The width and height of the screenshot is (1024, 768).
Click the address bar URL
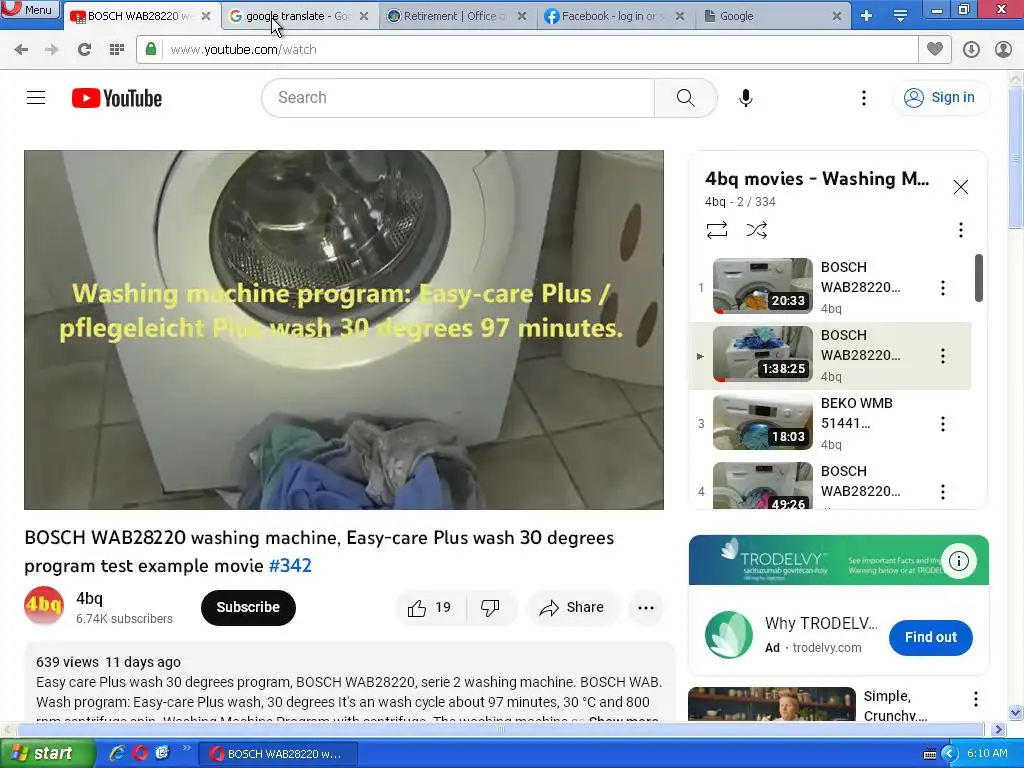(243, 50)
